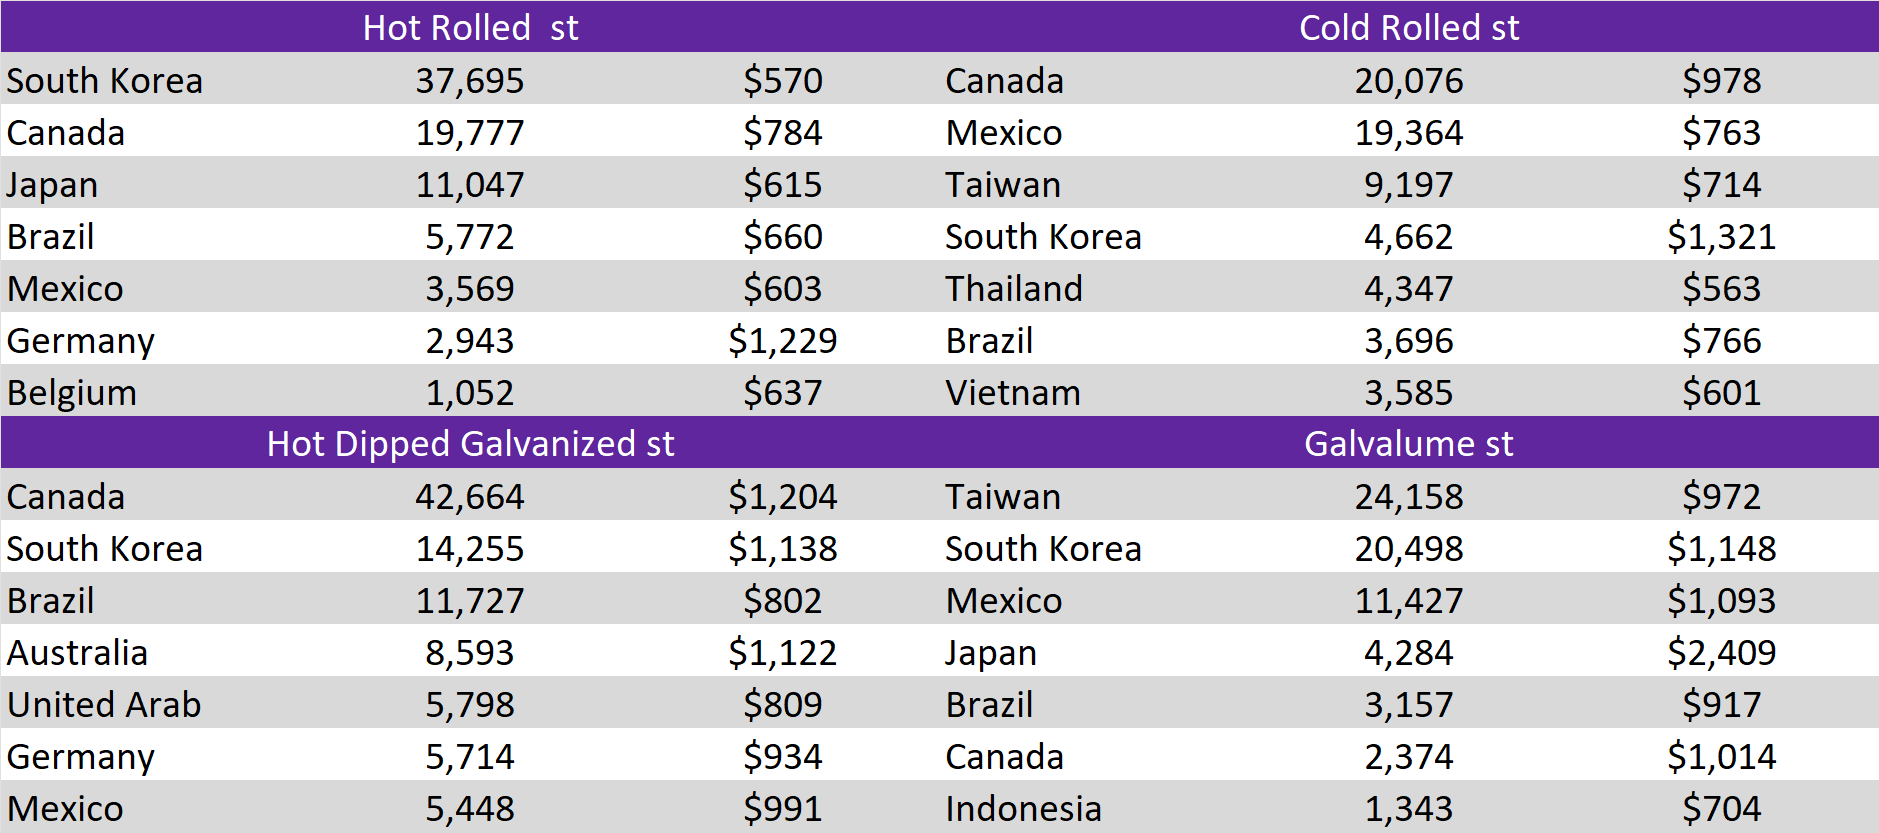Image resolution: width=1879 pixels, height=833 pixels.
Task: Click the Vietnam country cell
Action: tap(1012, 392)
